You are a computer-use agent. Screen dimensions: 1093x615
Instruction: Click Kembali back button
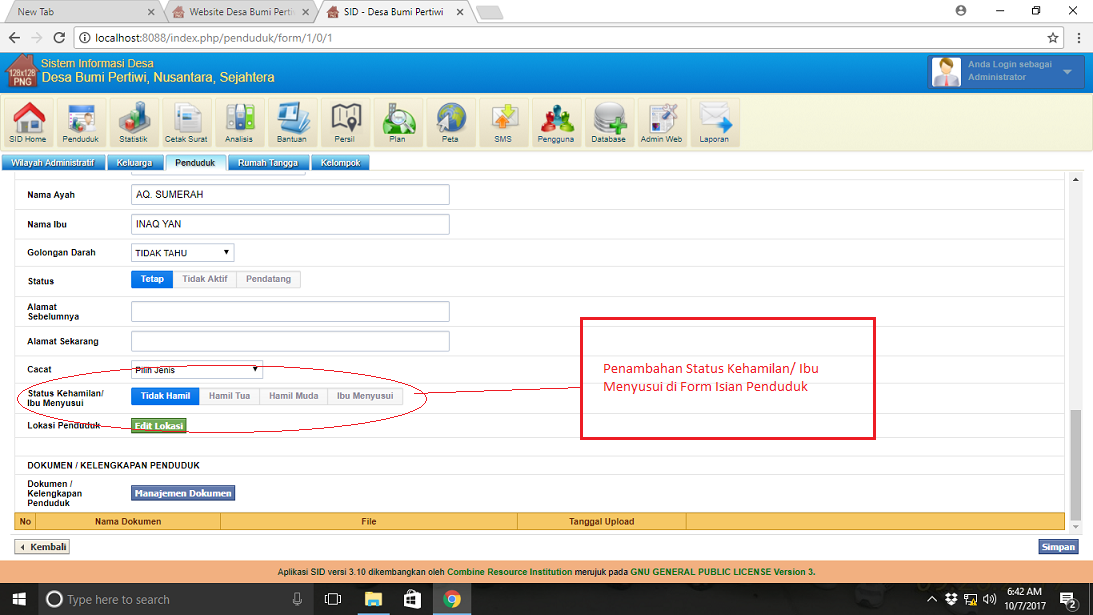point(43,547)
